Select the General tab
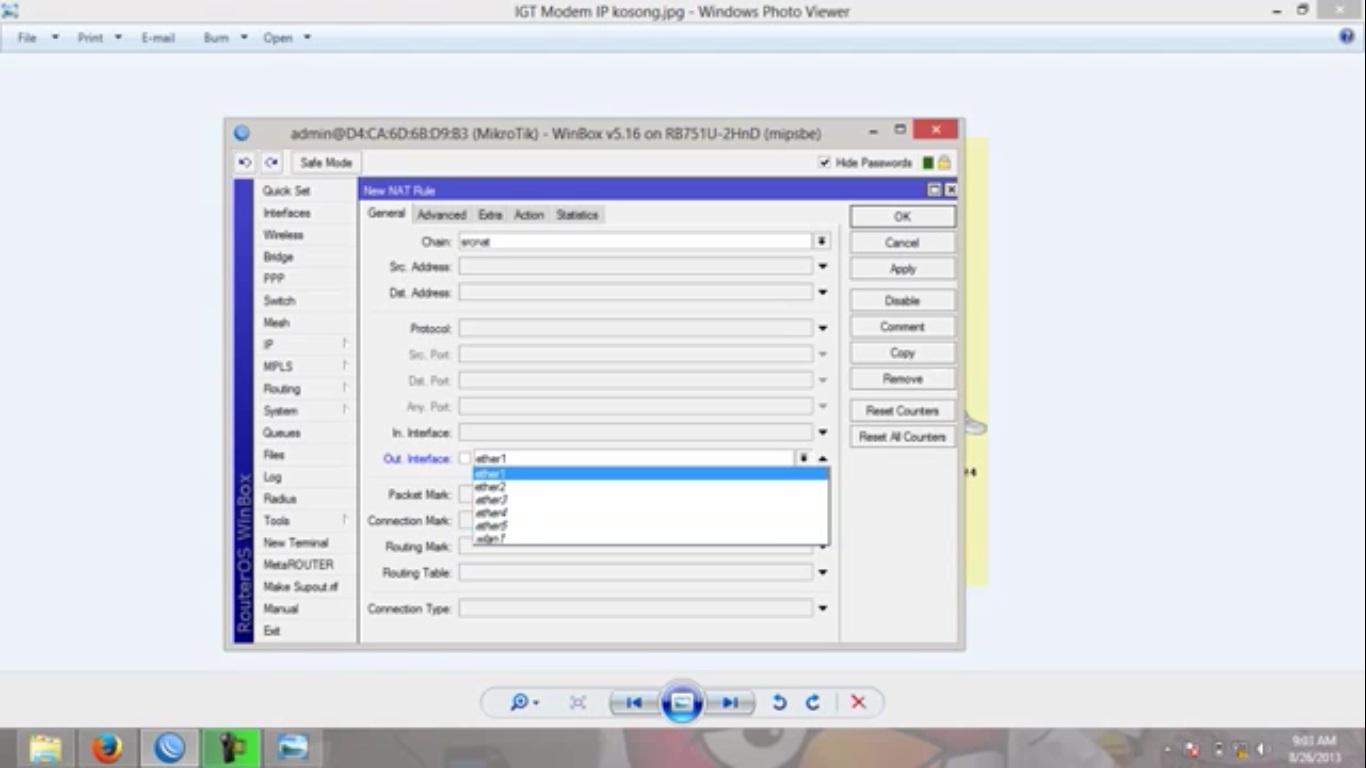The height and width of the screenshot is (768, 1366). (x=386, y=214)
